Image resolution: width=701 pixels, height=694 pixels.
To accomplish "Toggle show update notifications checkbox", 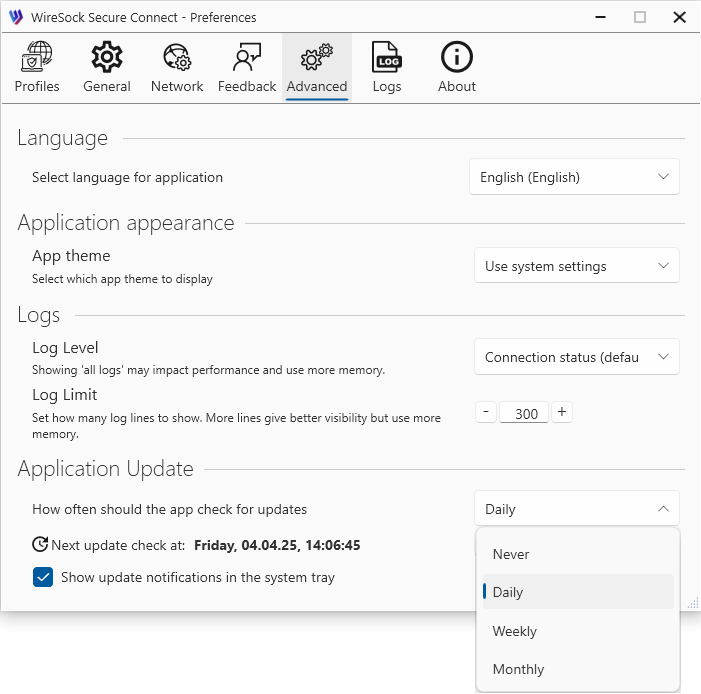I will 43,577.
